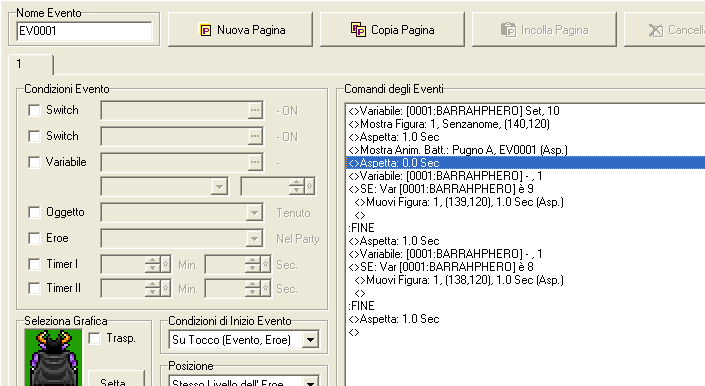Screen dimensions: 705x386
Task: Click the Setta graphic button
Action: (116, 378)
